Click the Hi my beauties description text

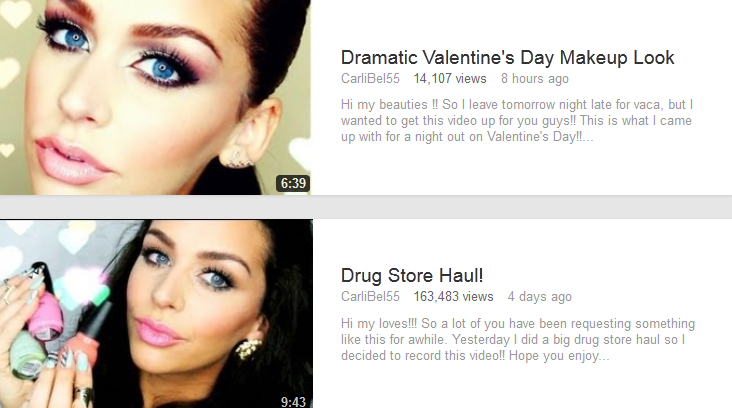point(517,120)
